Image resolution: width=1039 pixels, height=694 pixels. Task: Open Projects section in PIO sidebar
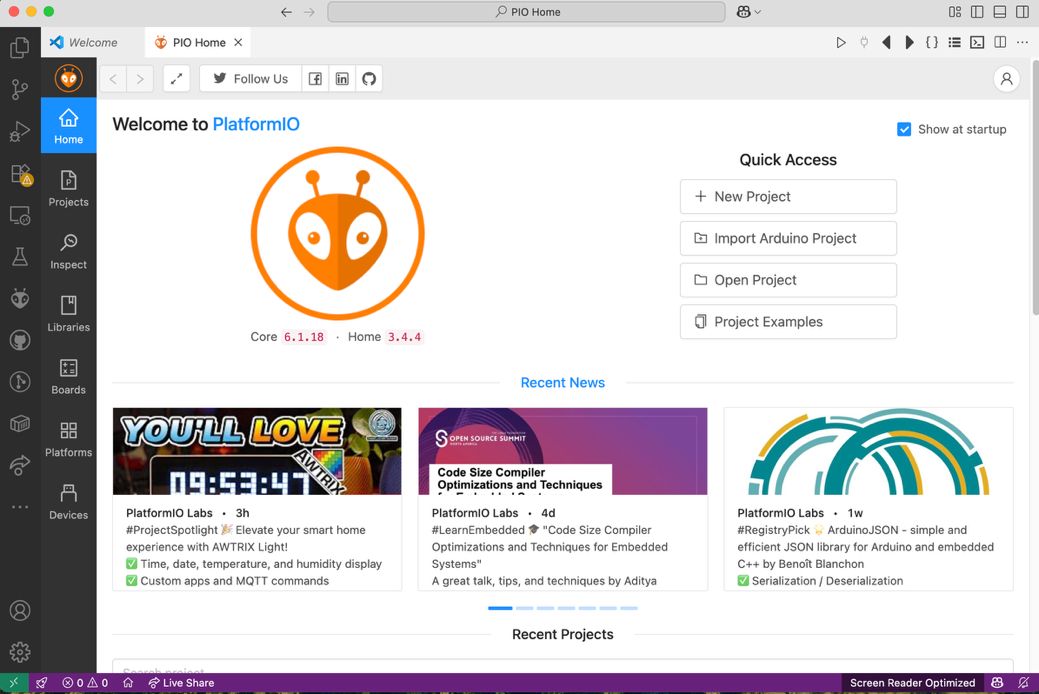[68, 189]
